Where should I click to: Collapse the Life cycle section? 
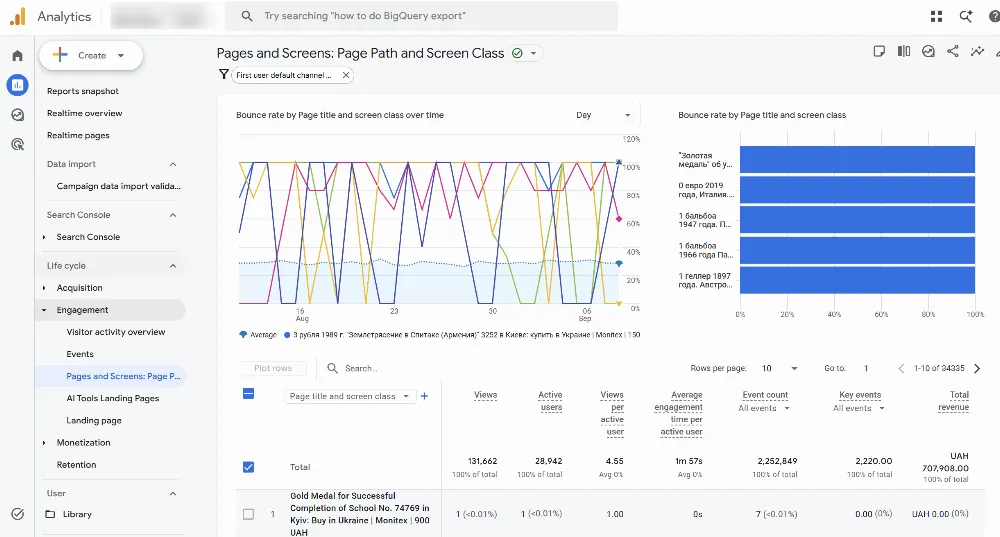173,266
